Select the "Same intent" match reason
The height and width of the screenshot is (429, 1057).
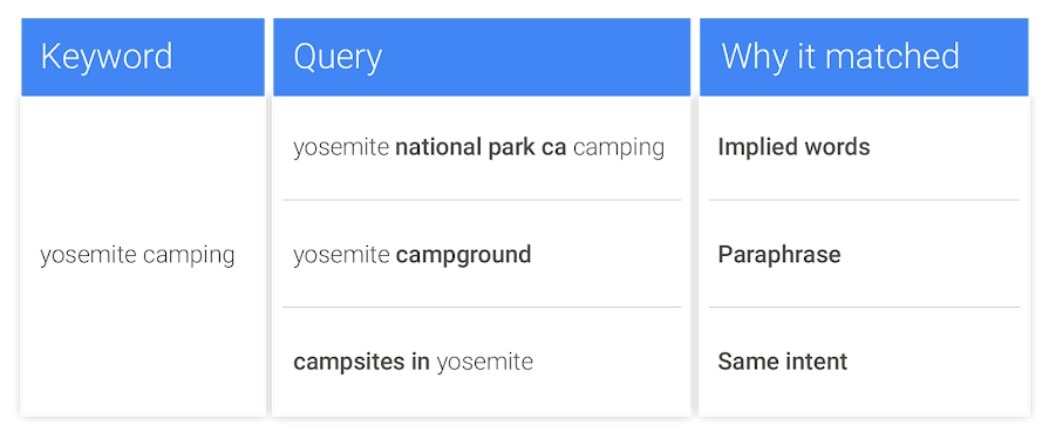click(x=782, y=362)
